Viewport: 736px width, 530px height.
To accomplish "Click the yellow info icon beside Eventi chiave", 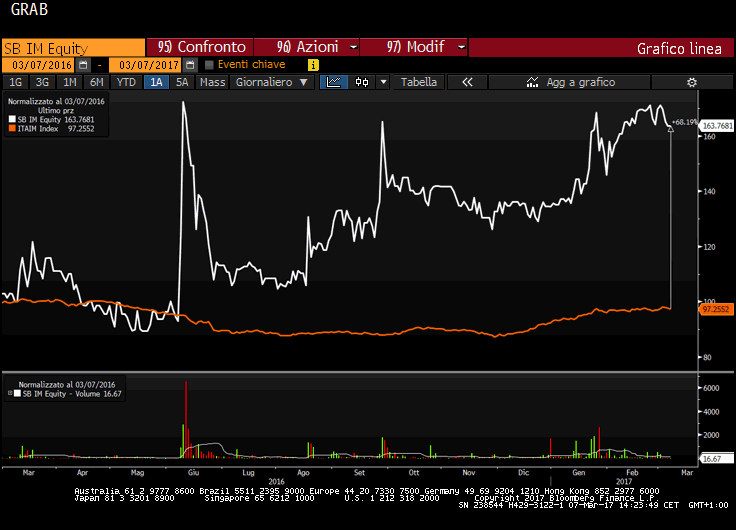I will coord(313,65).
